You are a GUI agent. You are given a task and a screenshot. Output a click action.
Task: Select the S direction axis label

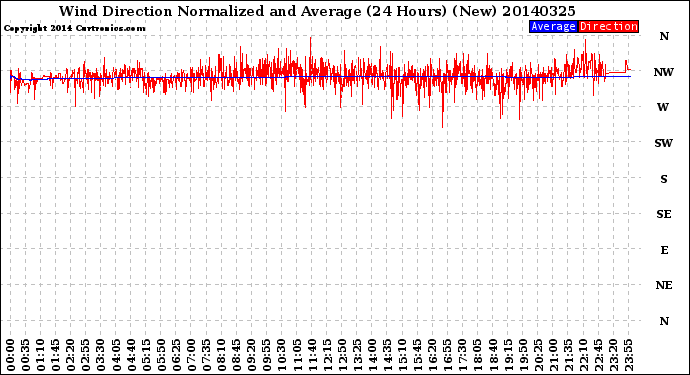click(664, 179)
